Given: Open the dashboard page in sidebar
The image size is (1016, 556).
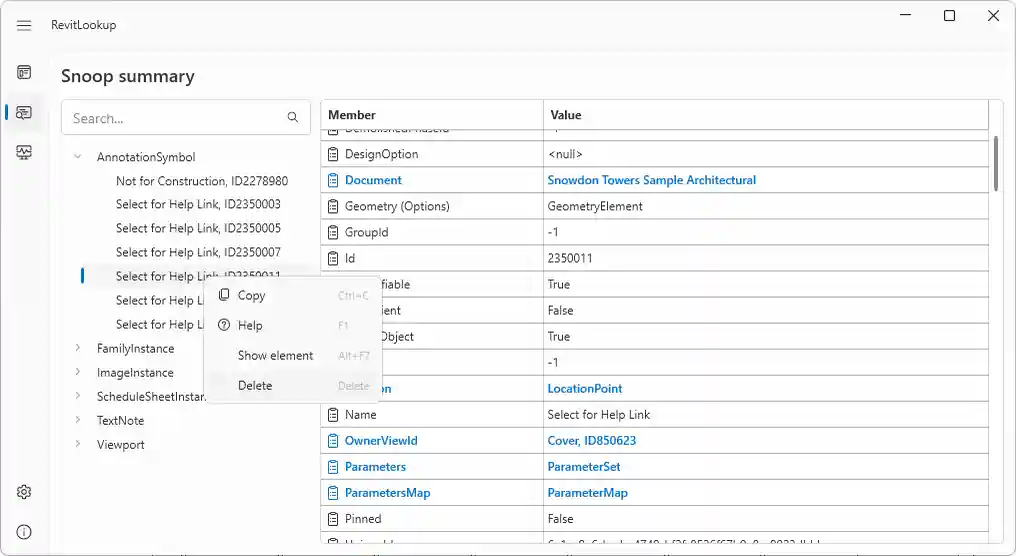Looking at the screenshot, I should 24,72.
